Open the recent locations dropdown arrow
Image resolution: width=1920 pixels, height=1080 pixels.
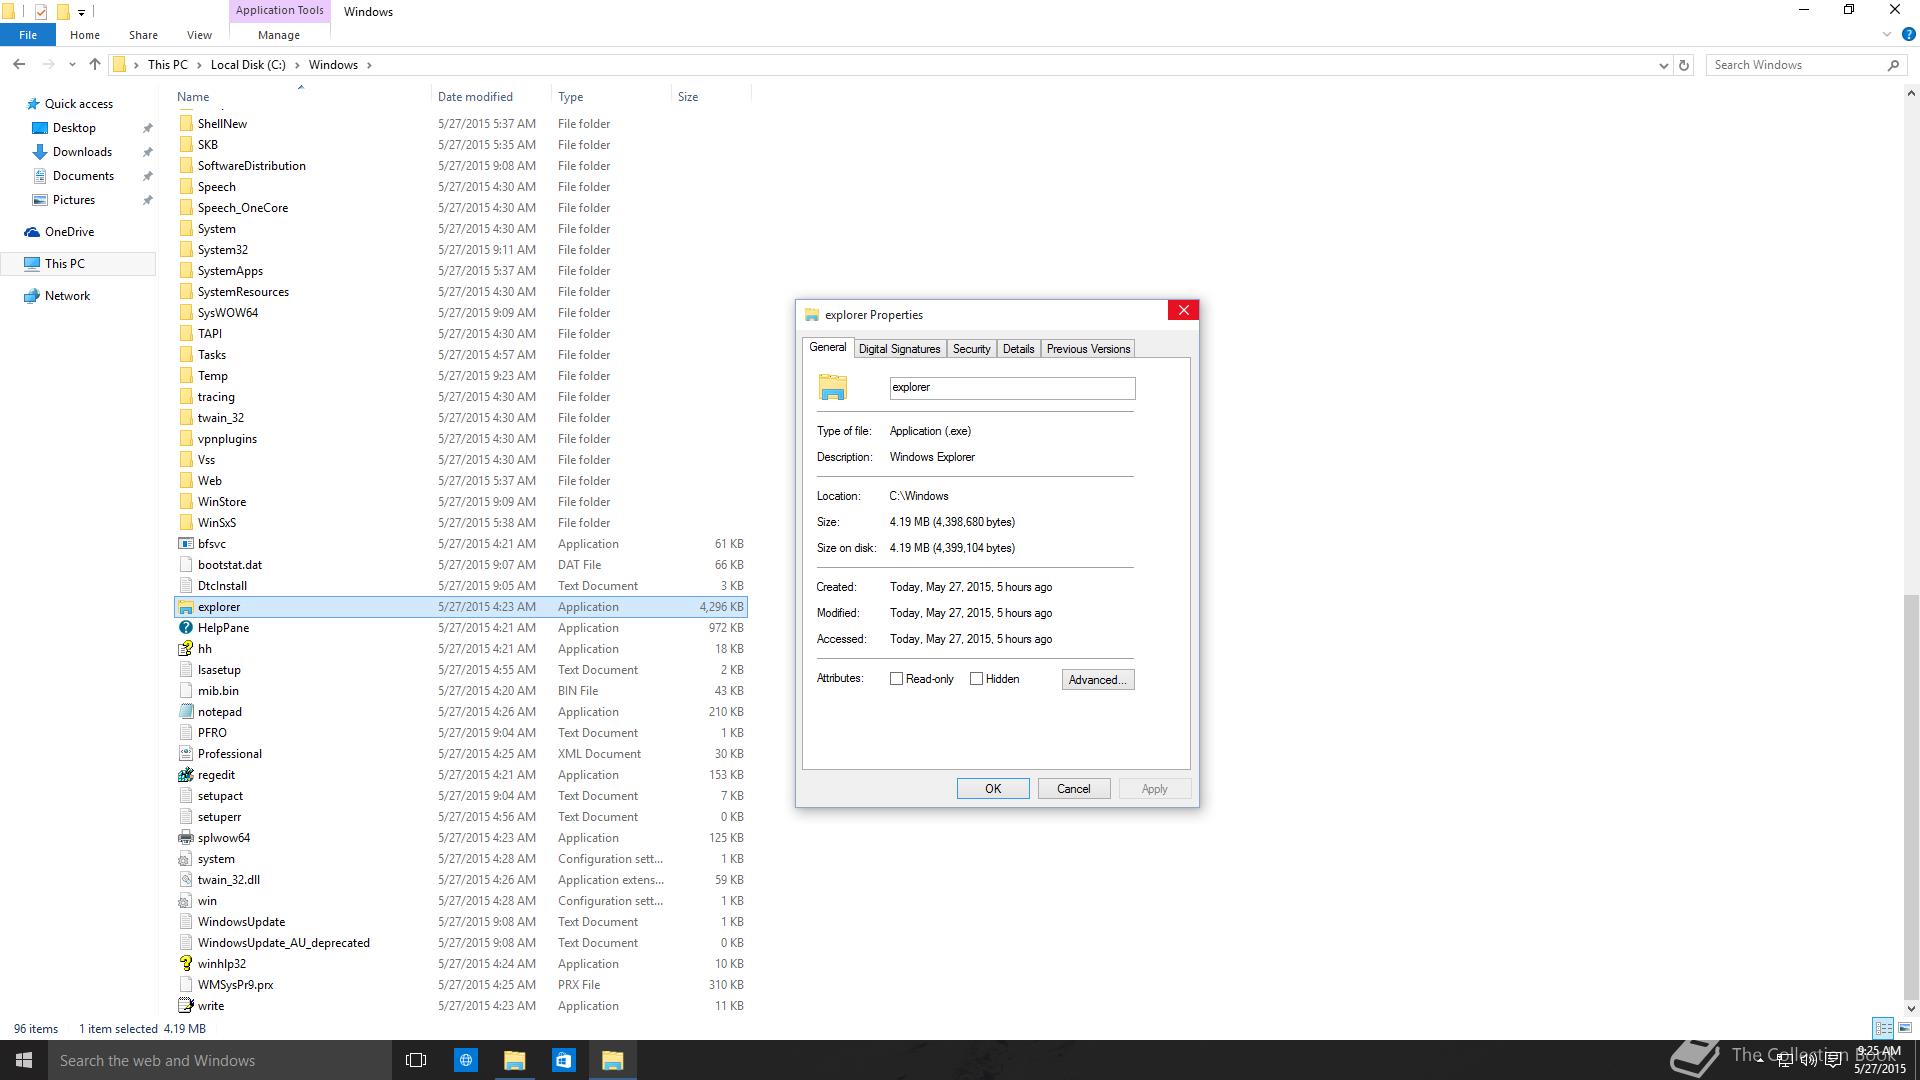tap(72, 65)
